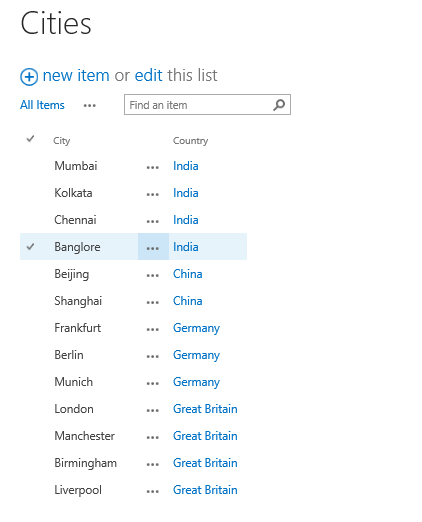422x522 pixels.
Task: Open ellipsis menu for Liverpool row
Action: 153,491
